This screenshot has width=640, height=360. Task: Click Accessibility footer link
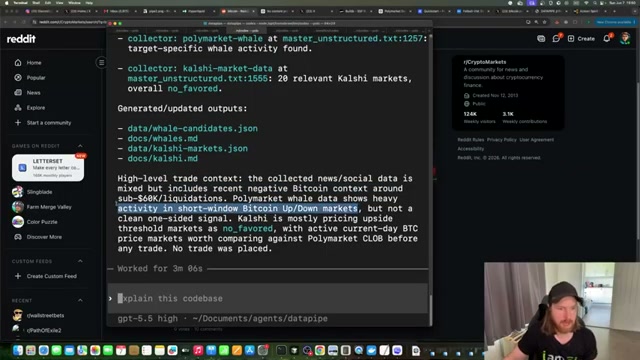click(471, 149)
